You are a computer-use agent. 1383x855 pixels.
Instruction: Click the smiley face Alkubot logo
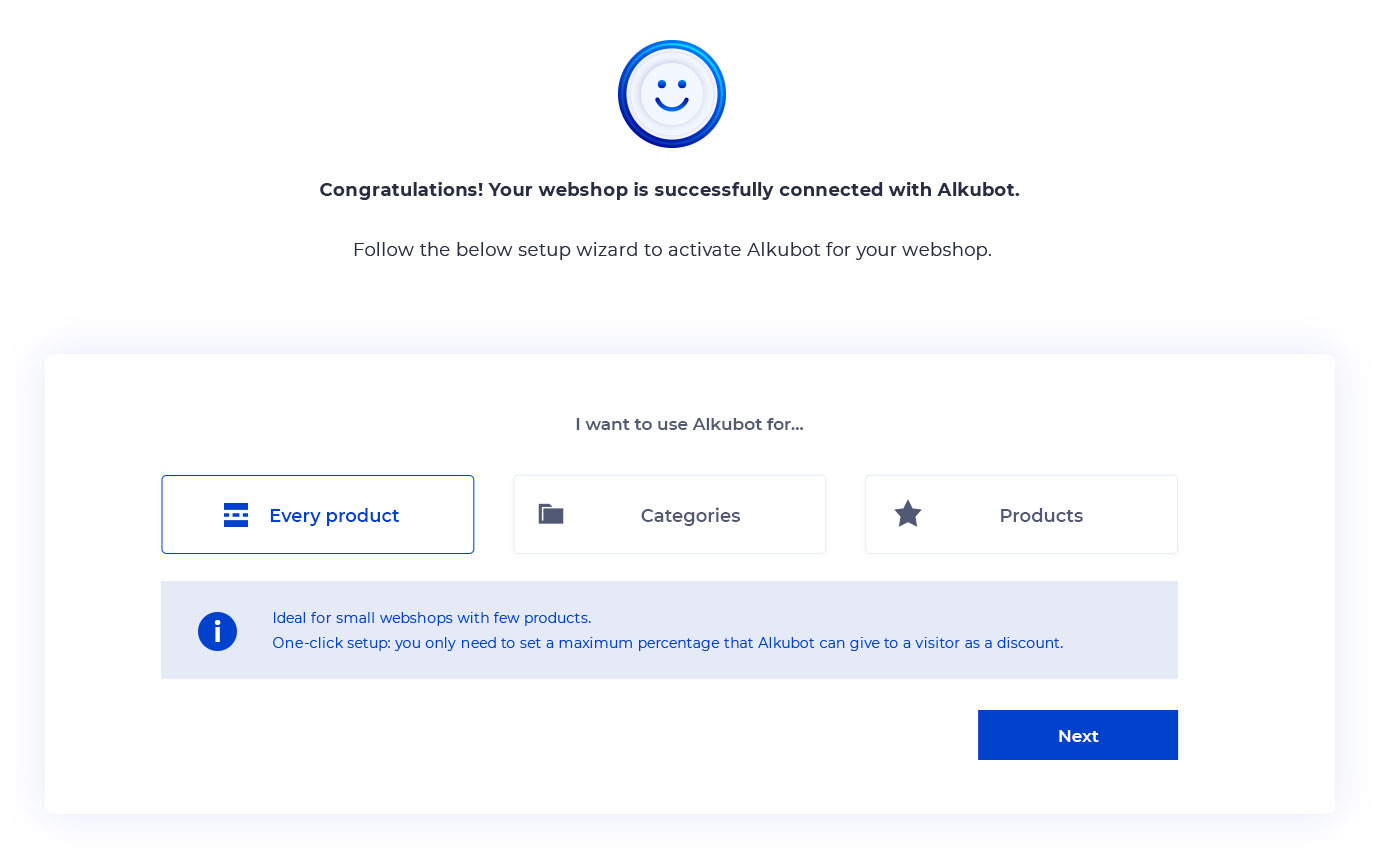pos(671,94)
